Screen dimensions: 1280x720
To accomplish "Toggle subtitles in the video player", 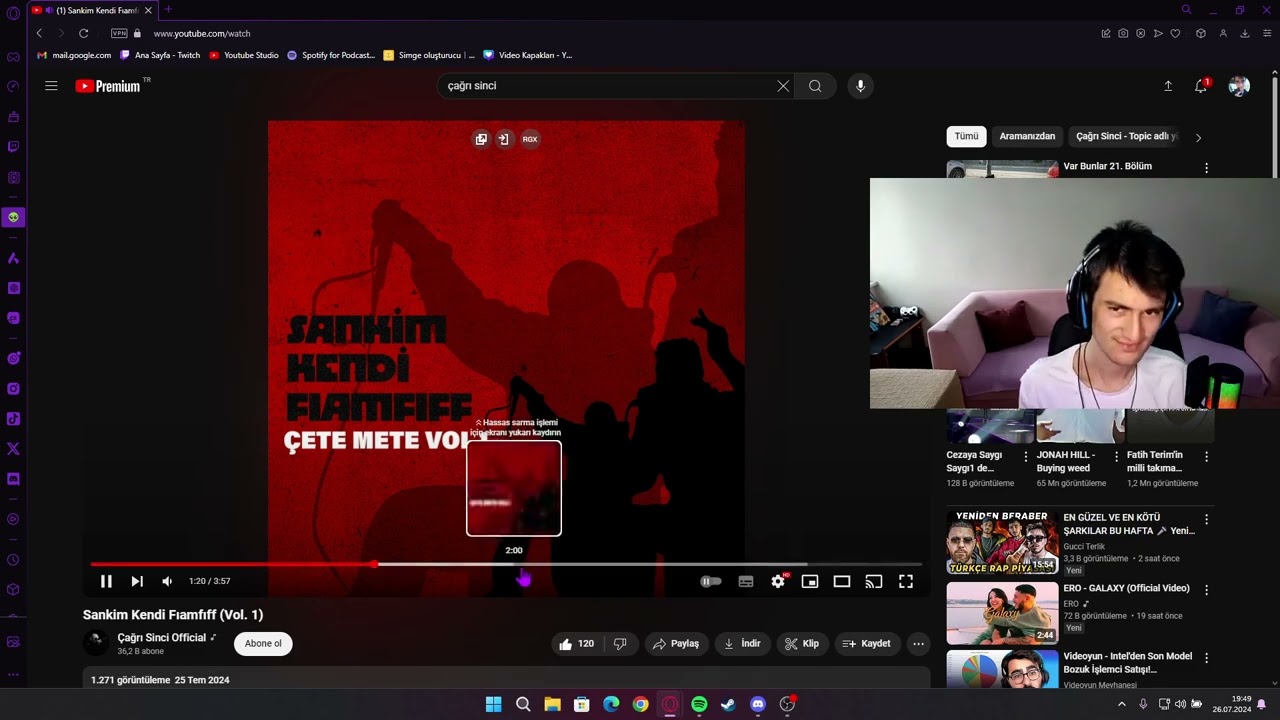I will click(746, 581).
